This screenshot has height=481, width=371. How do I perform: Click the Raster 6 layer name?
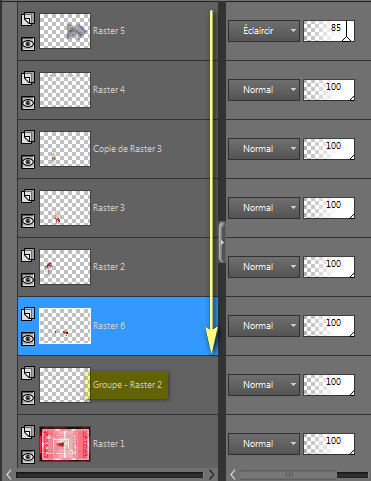coord(109,326)
